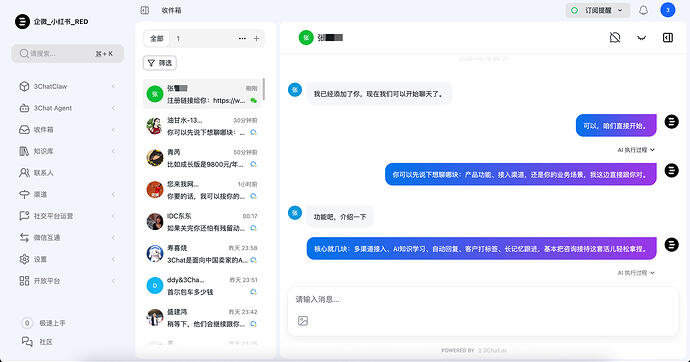The width and height of the screenshot is (690, 362).
Task: Open the notification bell
Action: [x=643, y=10]
